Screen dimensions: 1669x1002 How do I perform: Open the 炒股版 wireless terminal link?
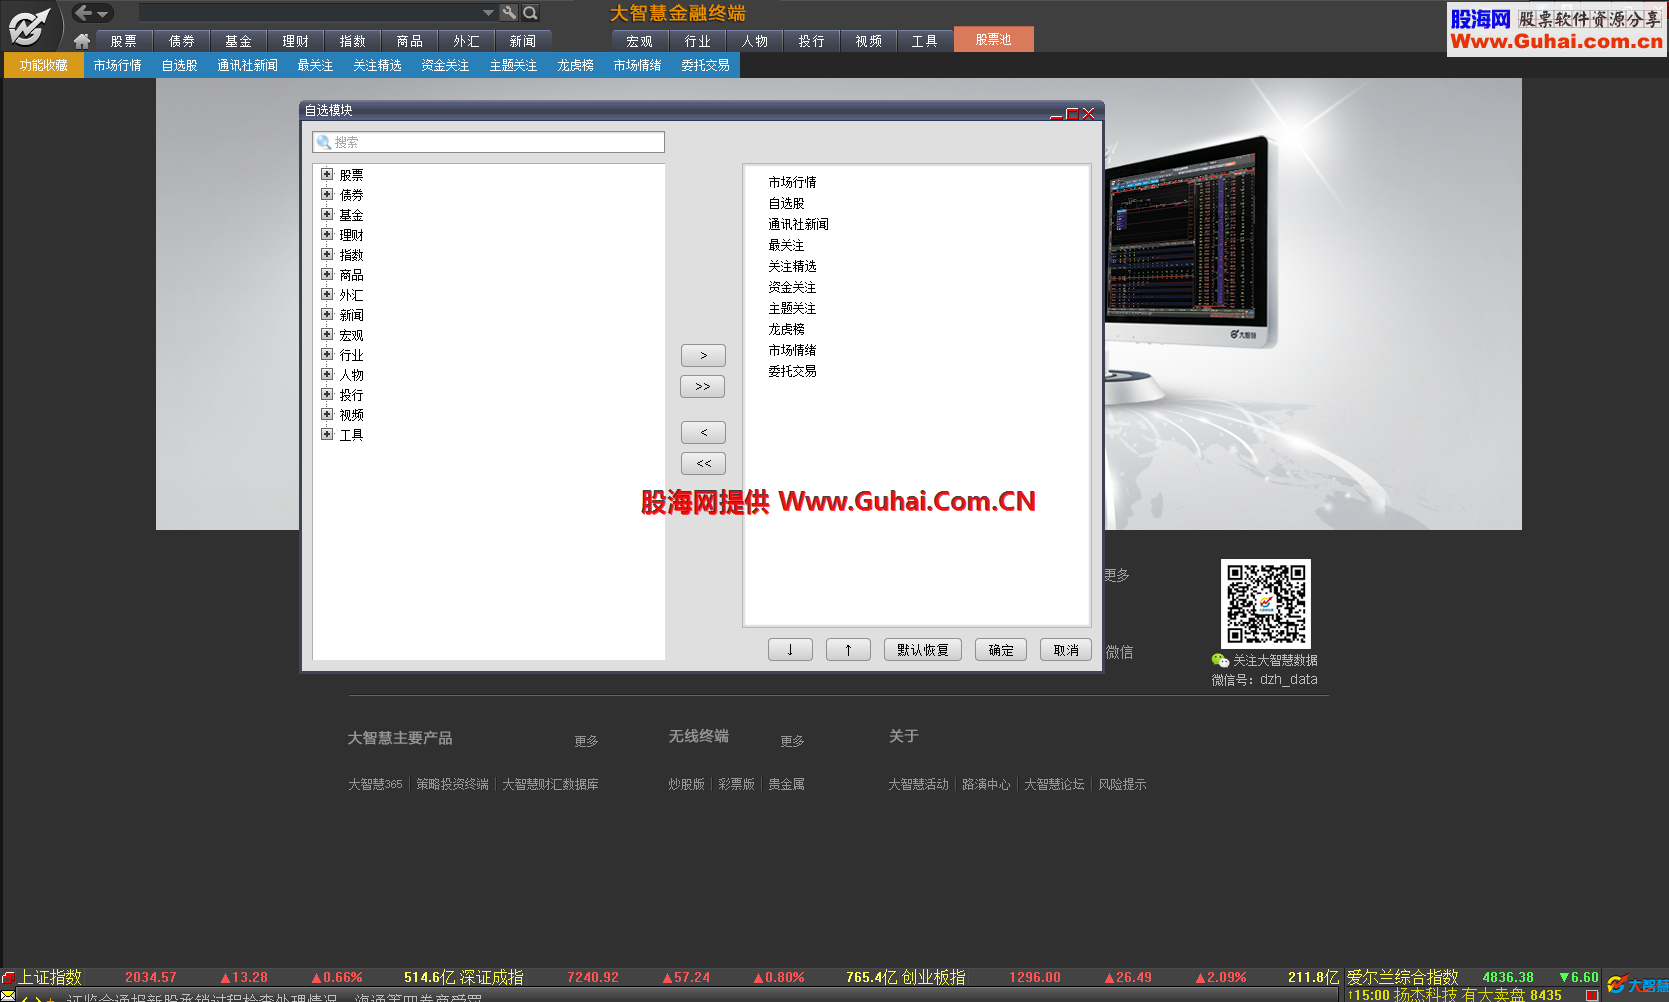click(x=686, y=784)
